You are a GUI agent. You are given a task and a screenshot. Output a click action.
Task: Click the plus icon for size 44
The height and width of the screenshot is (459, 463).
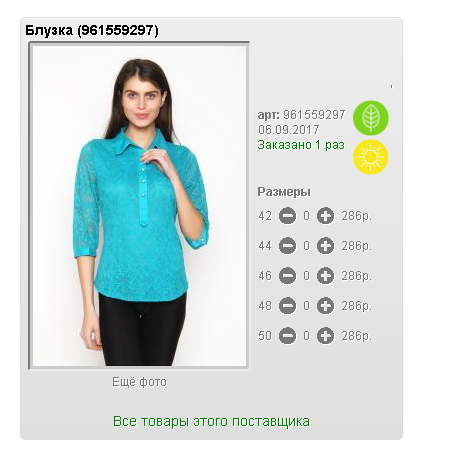(325, 246)
